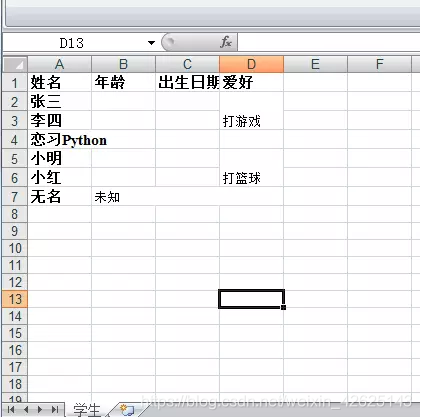Select row 4 header
The image size is (422, 420).
coord(14,139)
